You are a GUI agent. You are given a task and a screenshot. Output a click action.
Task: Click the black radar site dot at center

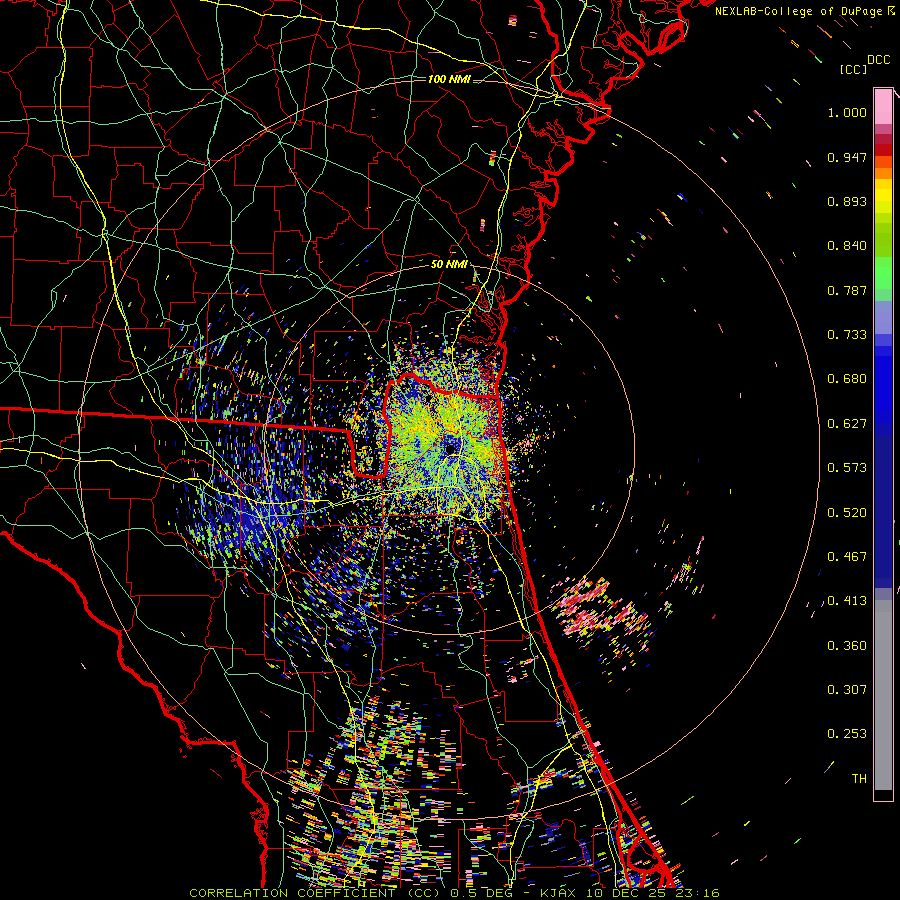pos(451,448)
